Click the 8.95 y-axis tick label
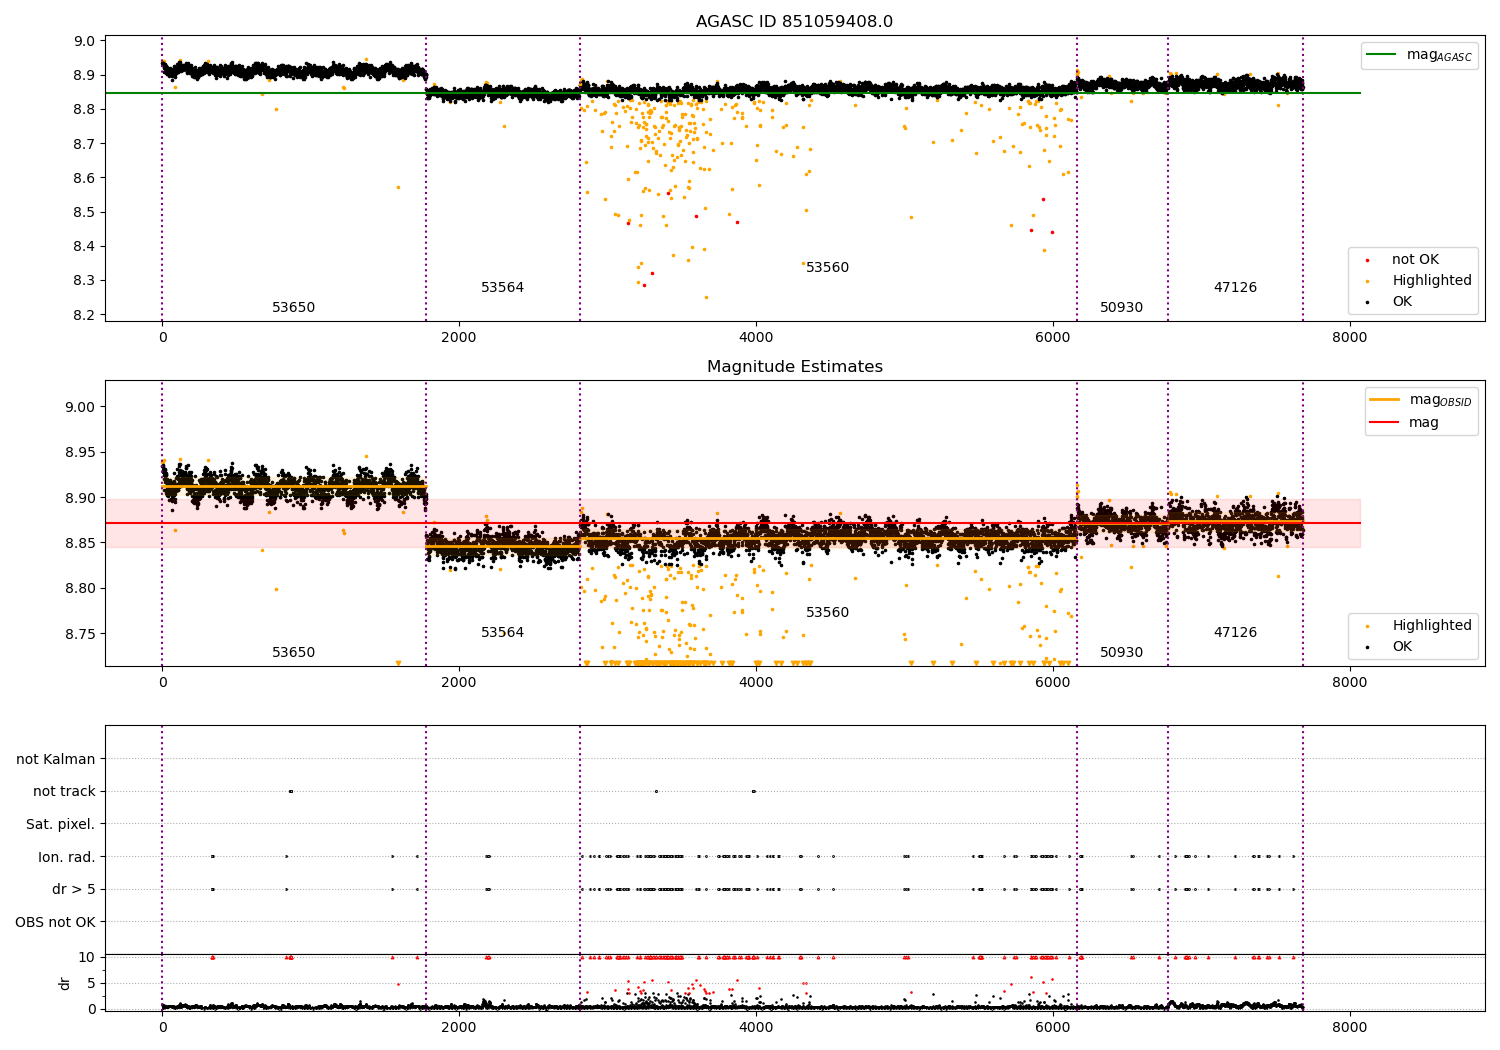 point(81,452)
